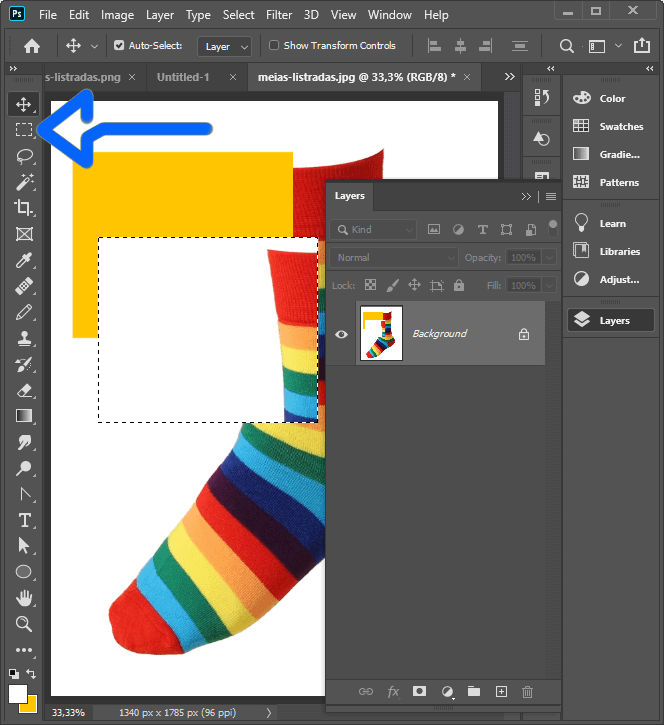Open the File menu

coord(48,15)
